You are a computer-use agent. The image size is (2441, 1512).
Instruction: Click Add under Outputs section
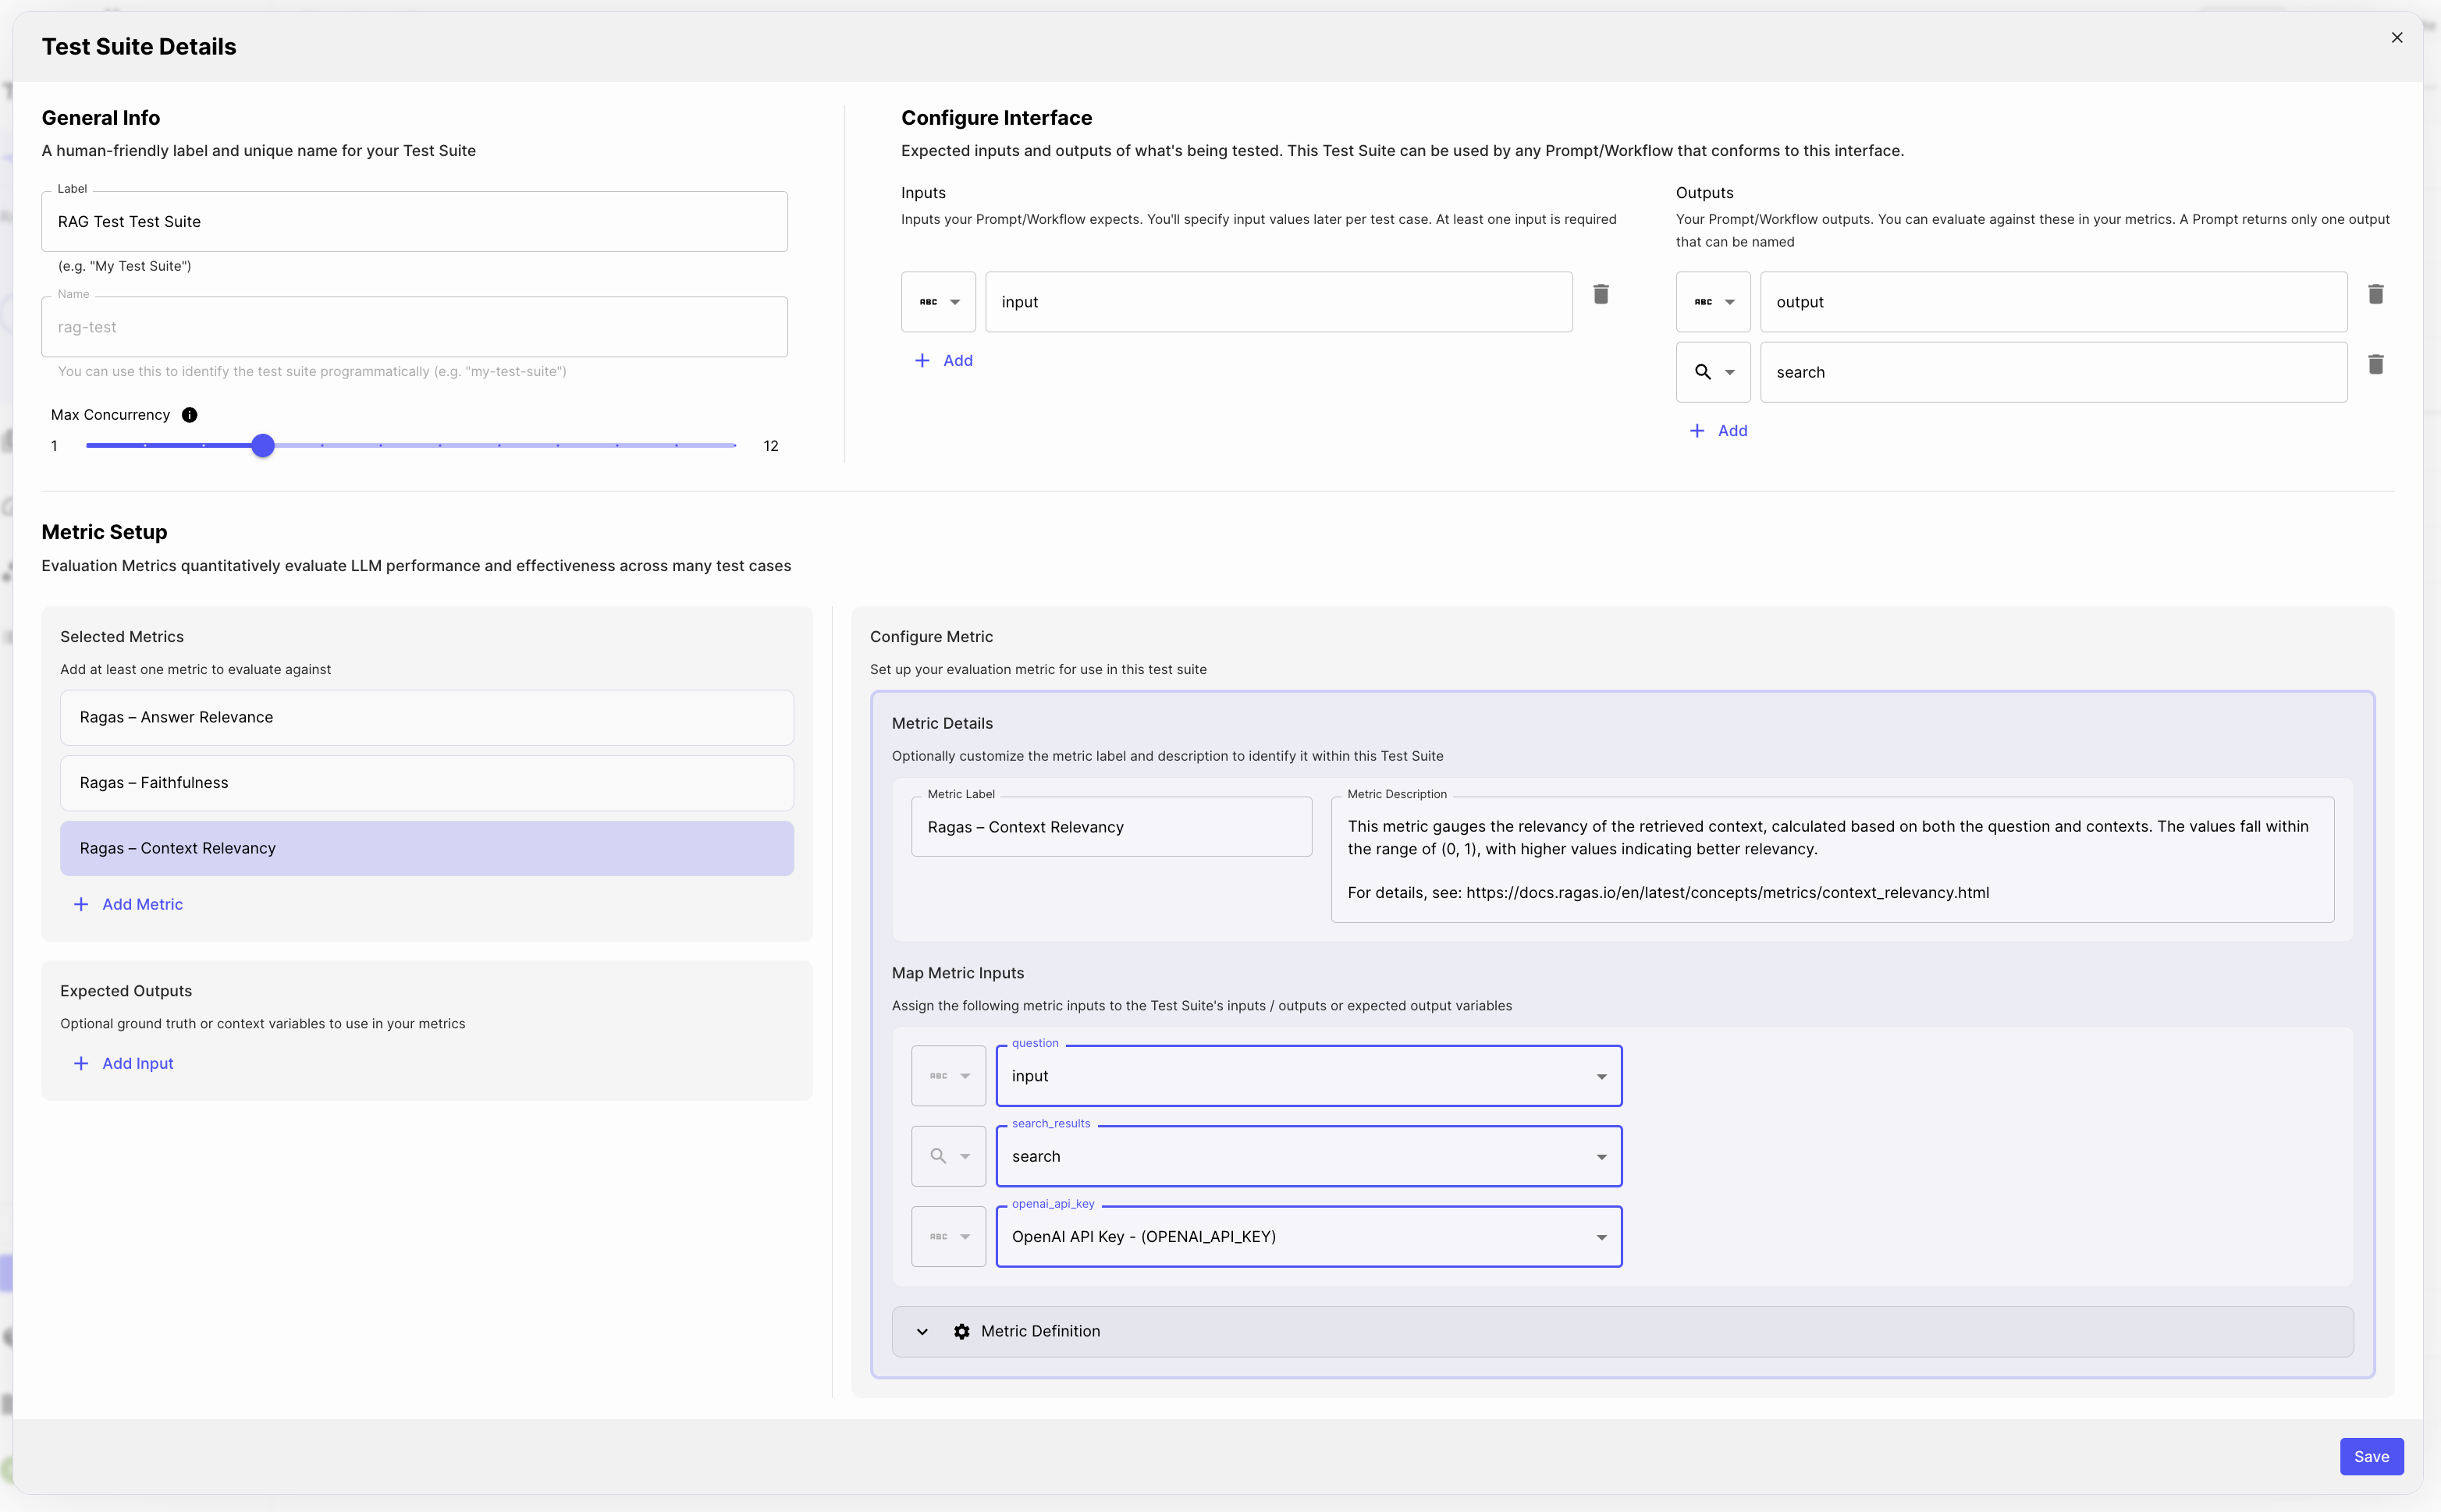tap(1716, 431)
